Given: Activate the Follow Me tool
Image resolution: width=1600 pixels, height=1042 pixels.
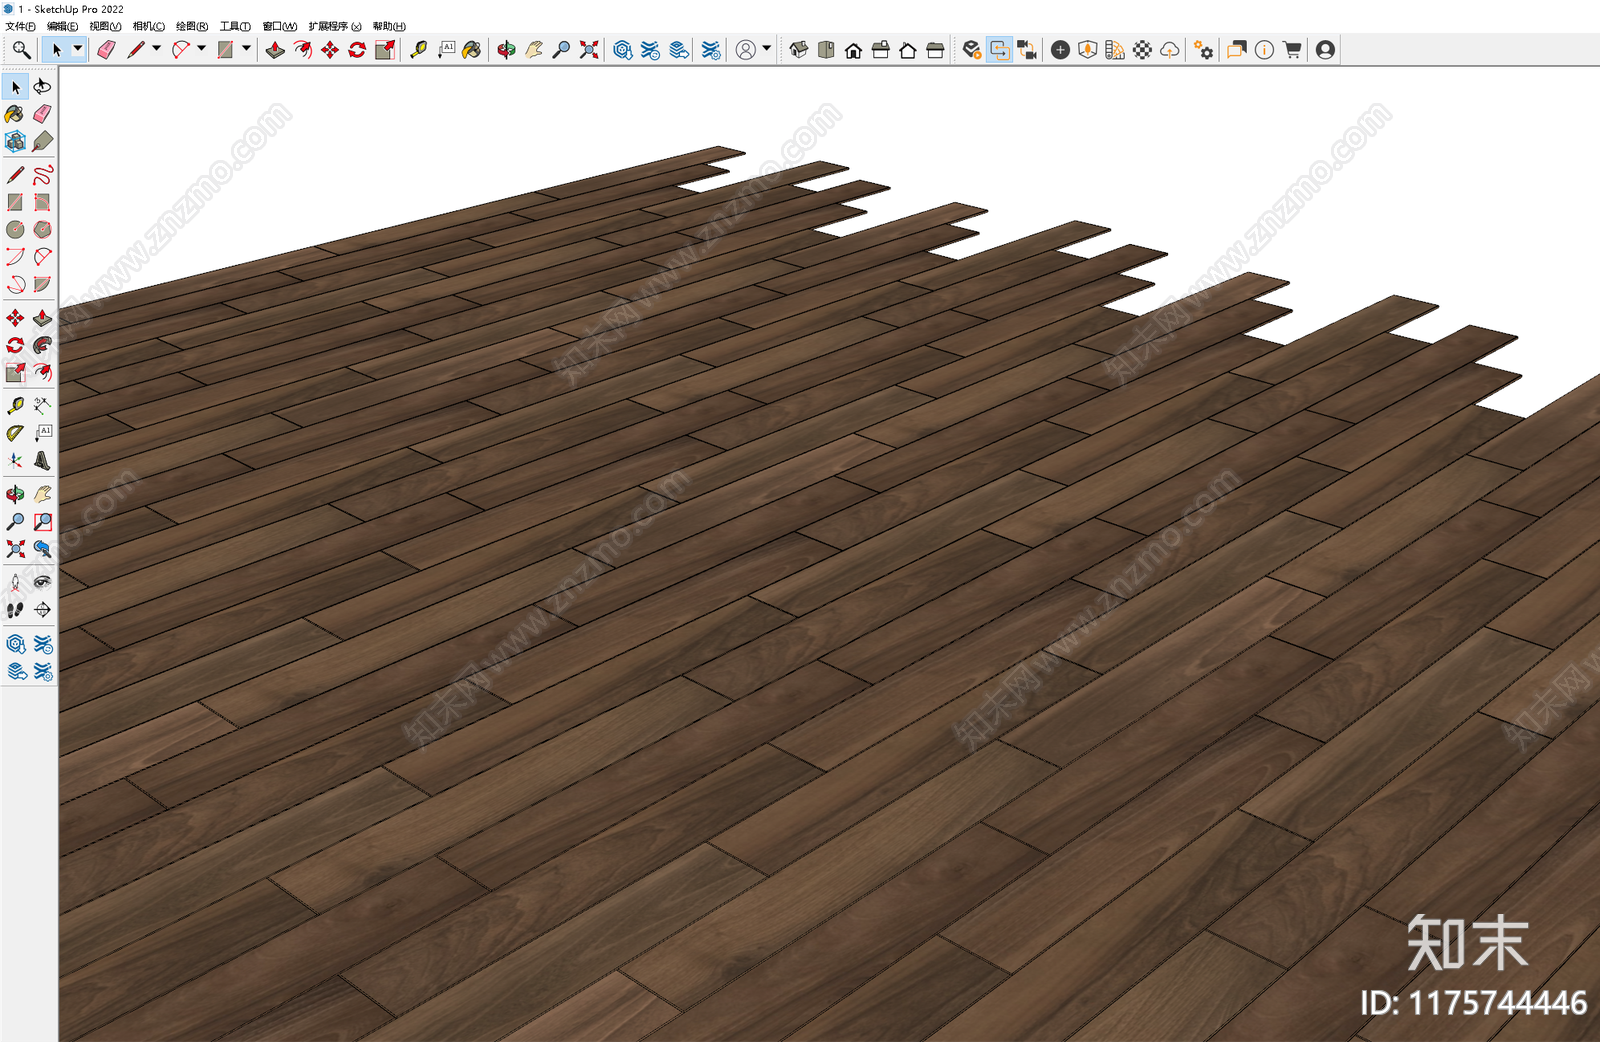Looking at the screenshot, I should (x=42, y=345).
